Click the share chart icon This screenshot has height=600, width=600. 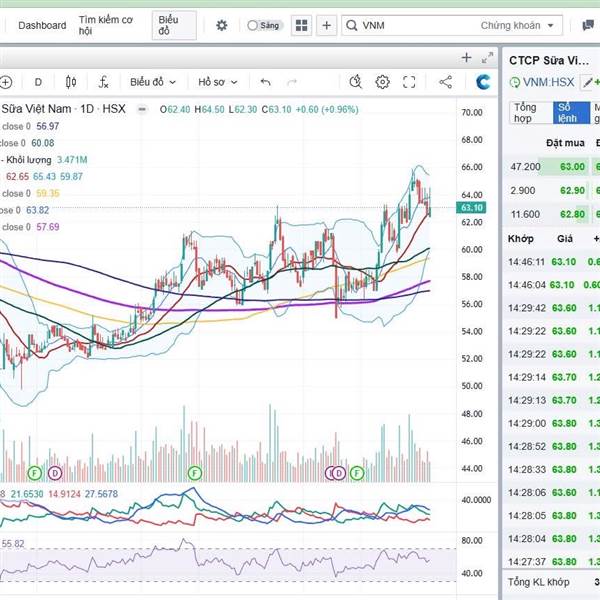tap(445, 82)
